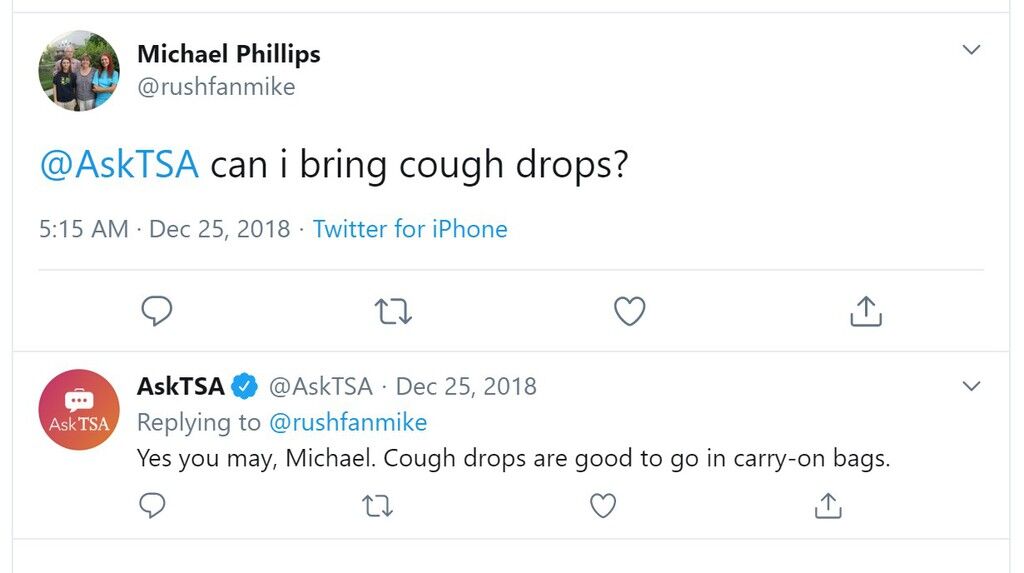1024x573 pixels.
Task: Open Michael Phillips display name profile
Action: point(229,54)
